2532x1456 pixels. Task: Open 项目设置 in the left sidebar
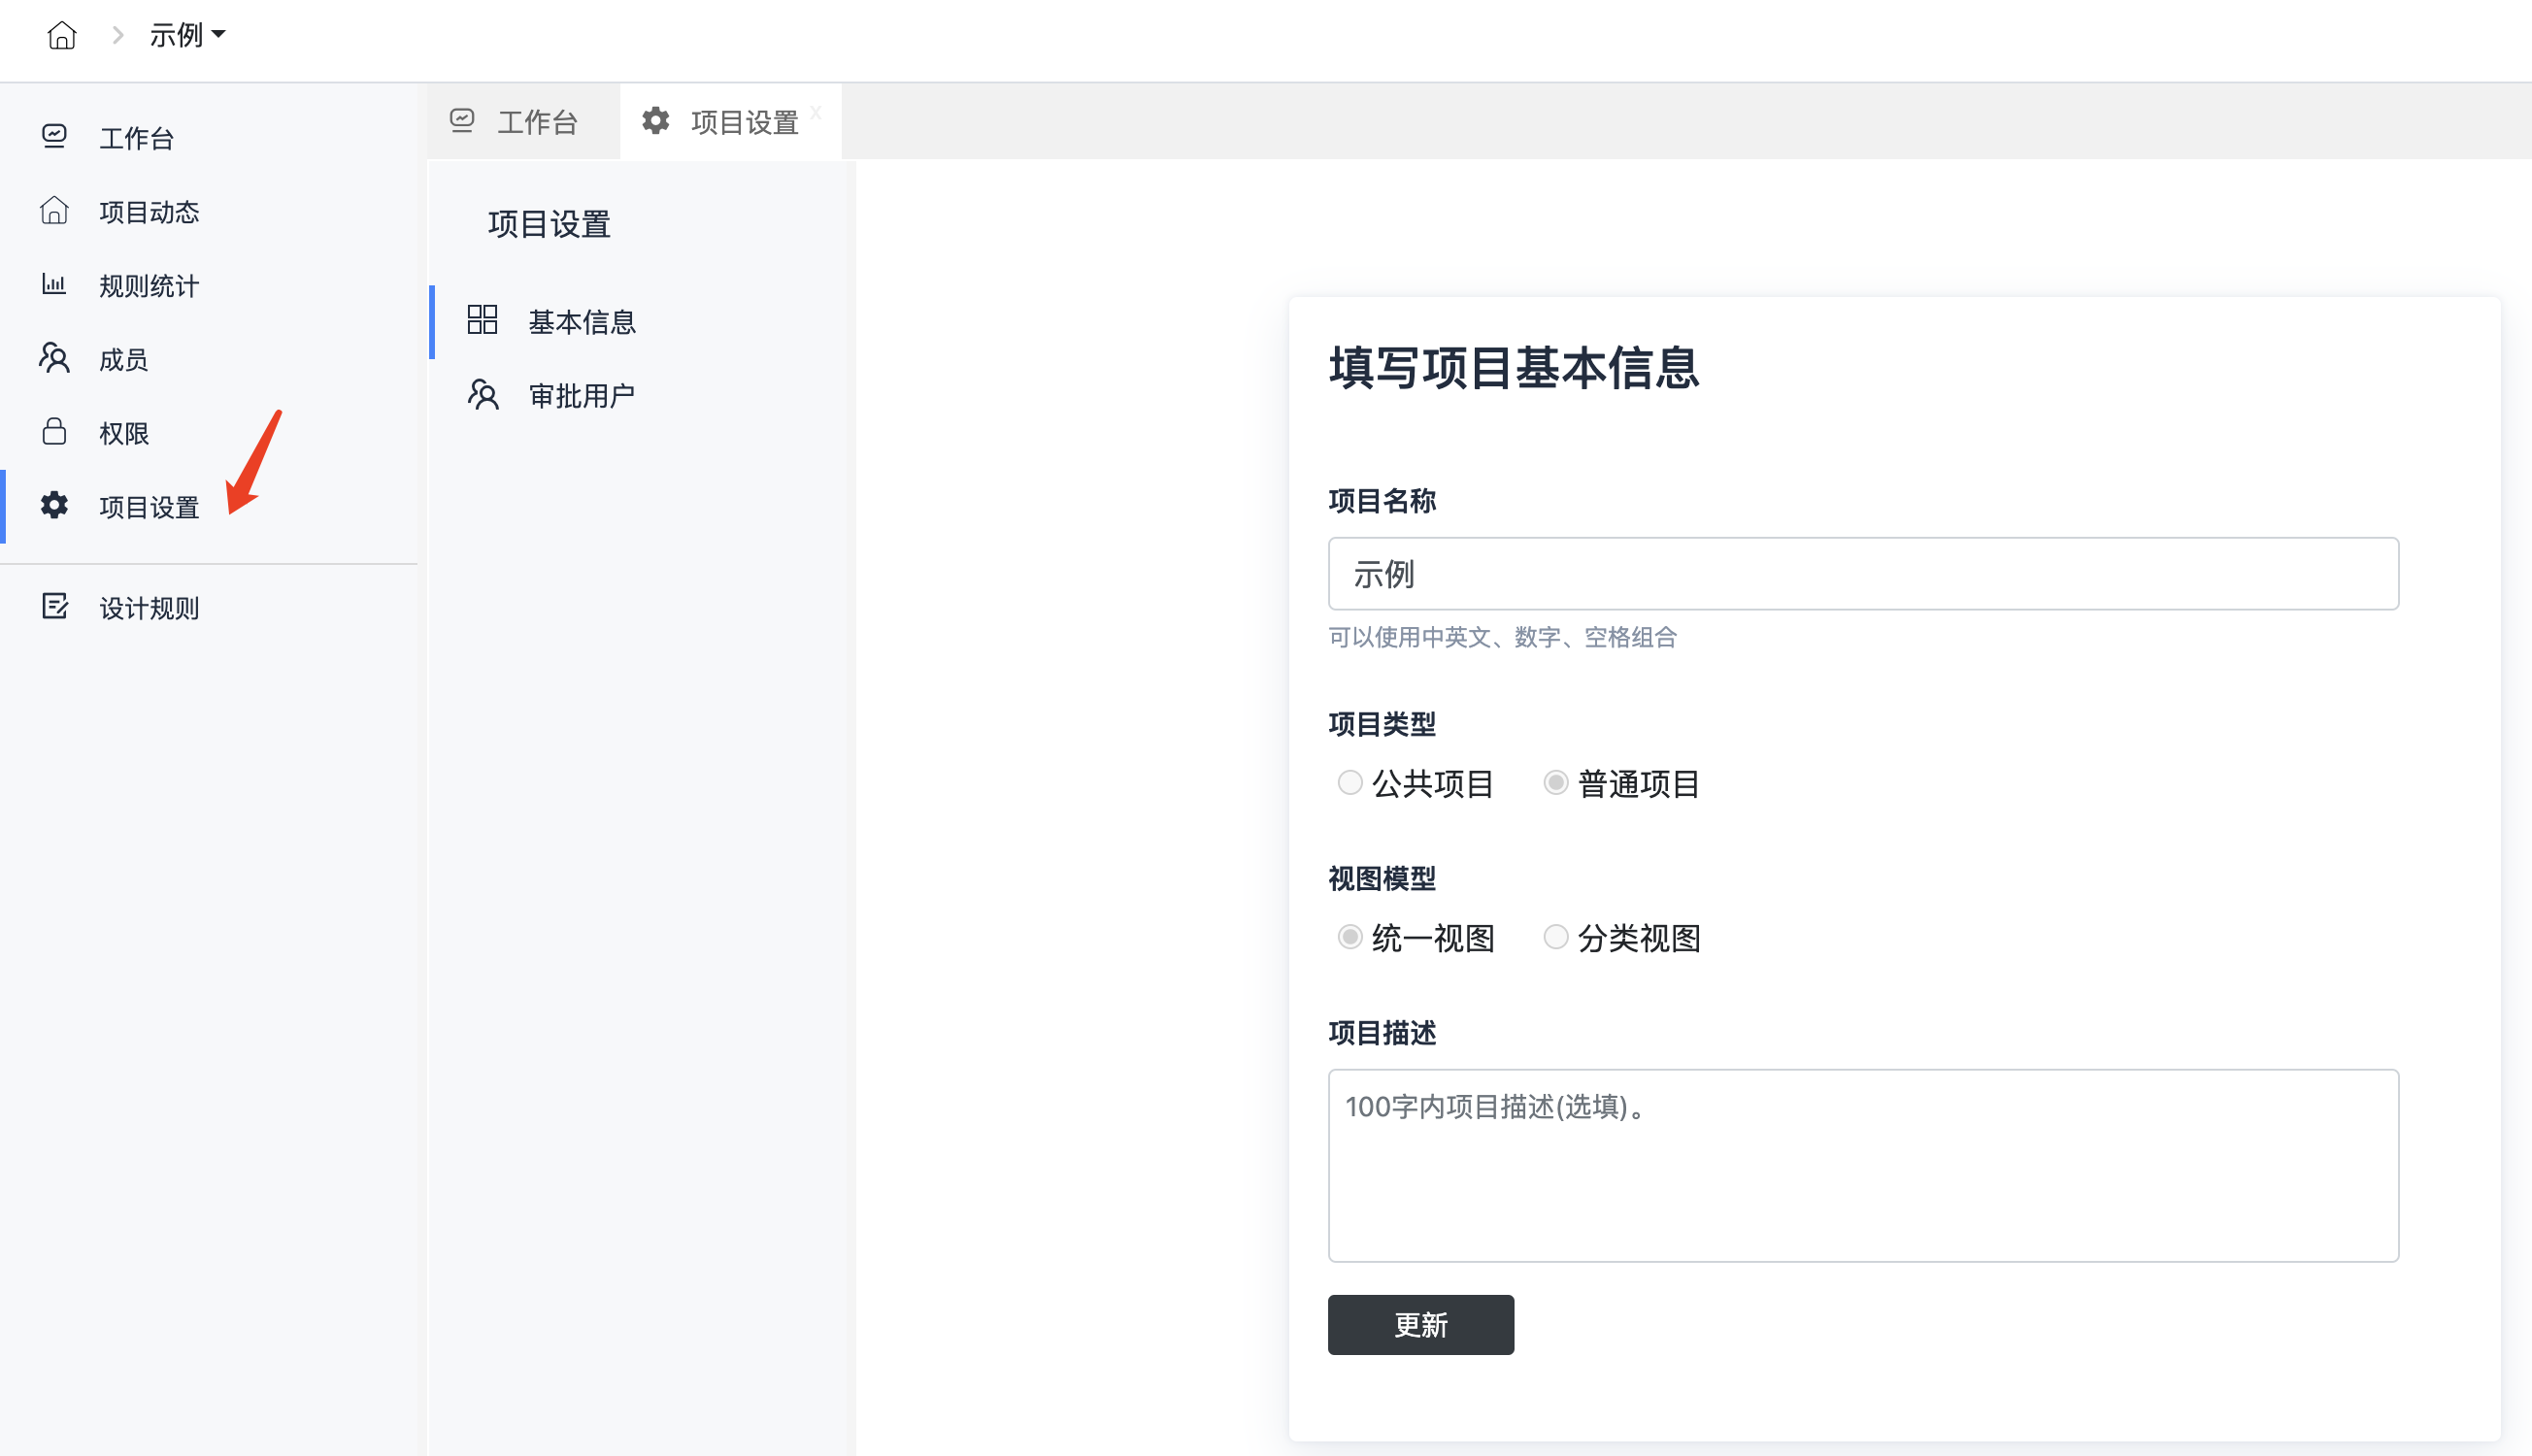(148, 507)
